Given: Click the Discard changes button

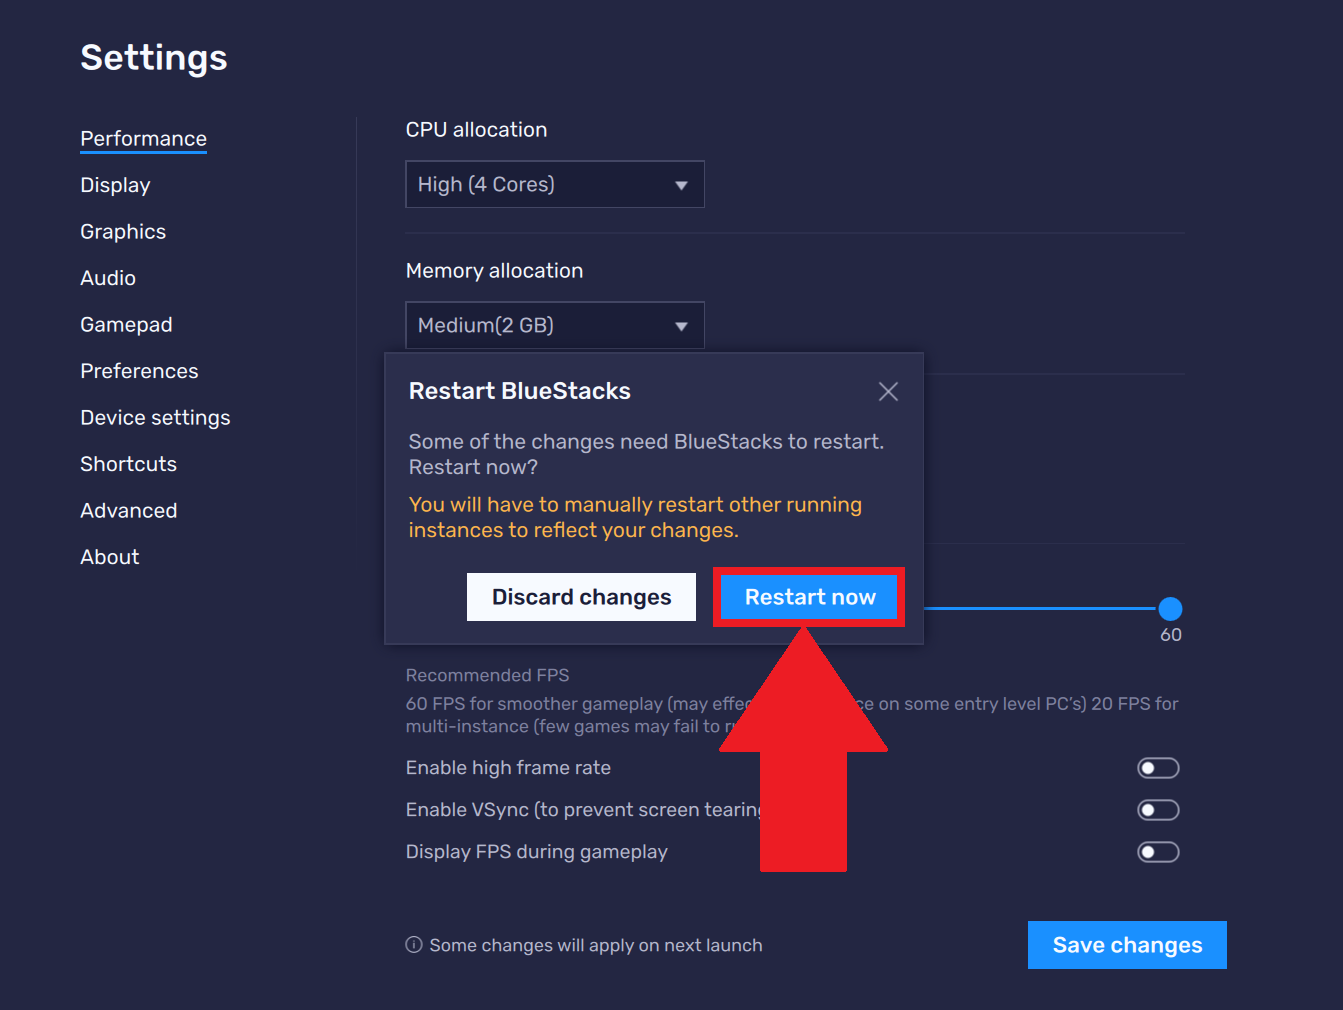Looking at the screenshot, I should point(581,597).
